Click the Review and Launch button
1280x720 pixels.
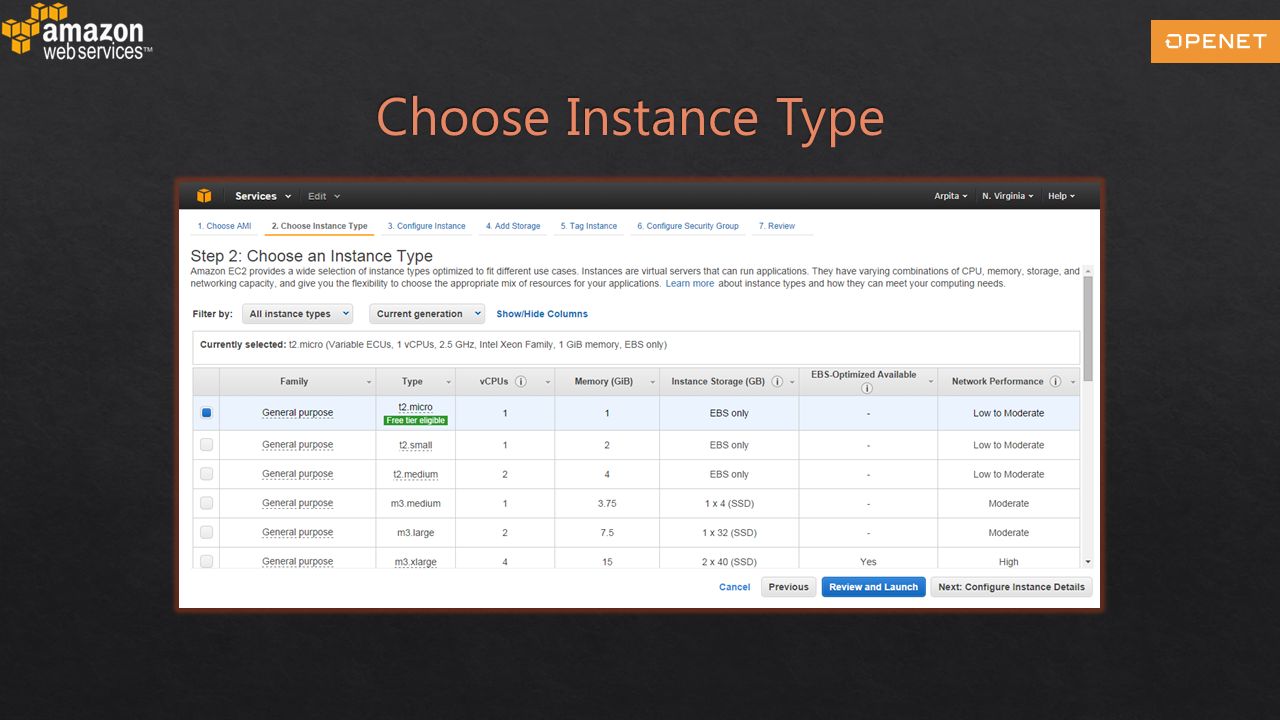(873, 587)
